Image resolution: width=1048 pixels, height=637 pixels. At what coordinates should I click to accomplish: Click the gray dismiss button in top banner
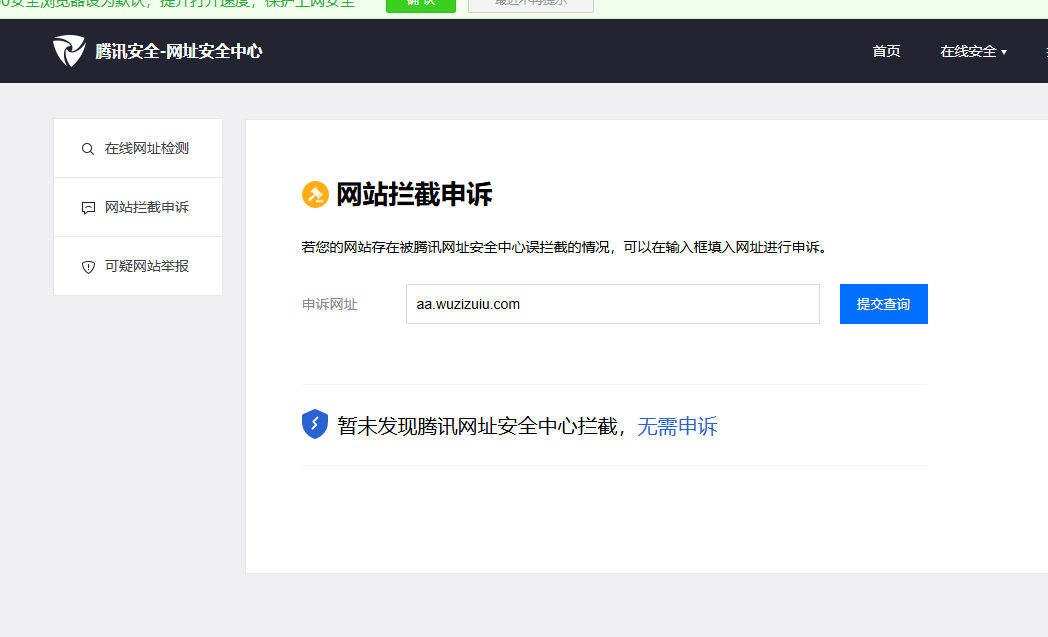click(531, 5)
